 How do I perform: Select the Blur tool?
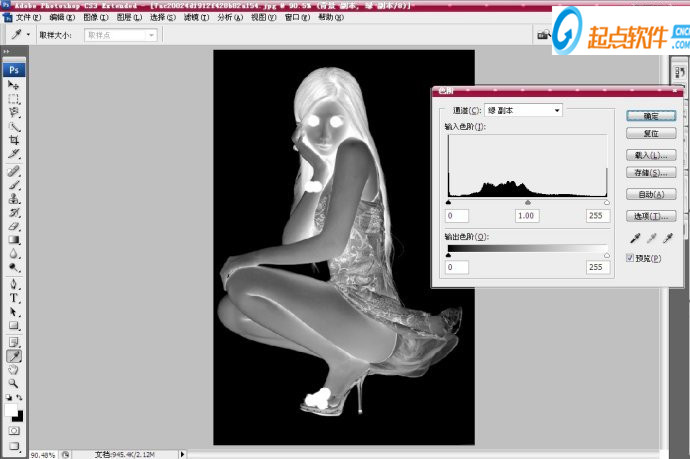click(14, 254)
